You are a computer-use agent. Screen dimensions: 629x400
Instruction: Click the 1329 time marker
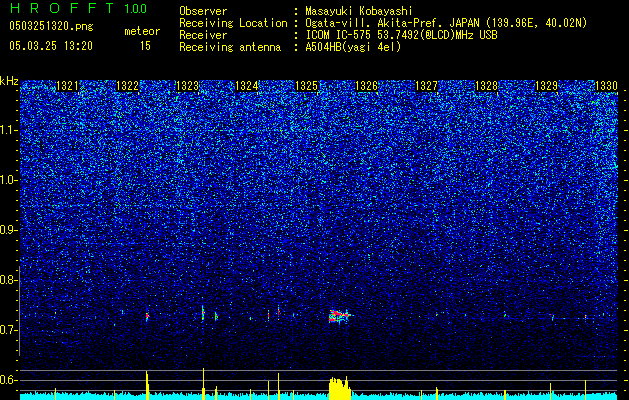pos(546,86)
